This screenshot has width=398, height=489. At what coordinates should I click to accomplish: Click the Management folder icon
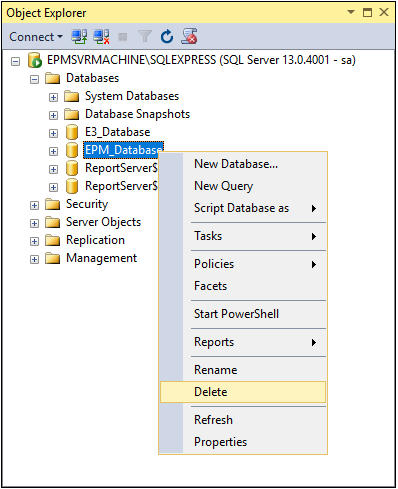(52, 258)
